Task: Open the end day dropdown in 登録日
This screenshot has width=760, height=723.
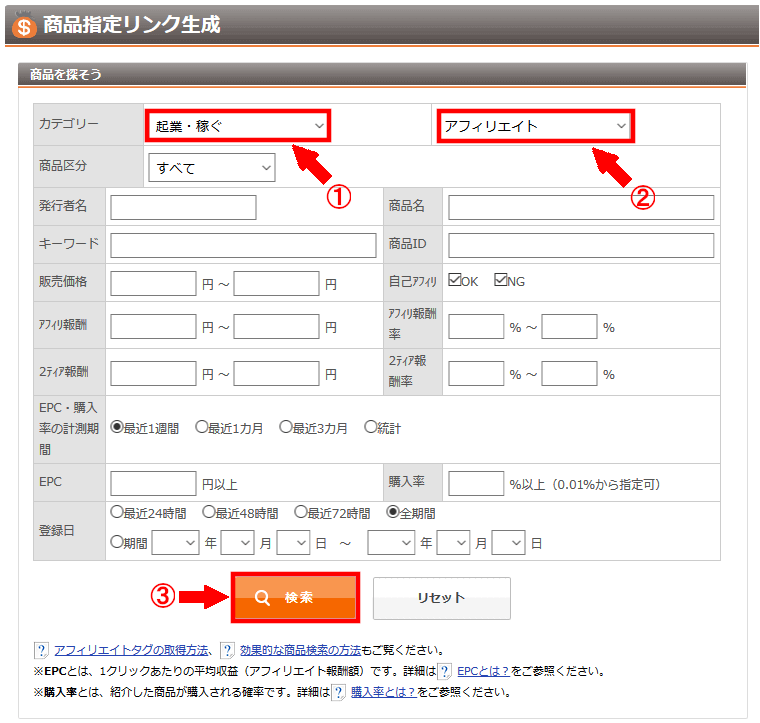Action: point(508,542)
